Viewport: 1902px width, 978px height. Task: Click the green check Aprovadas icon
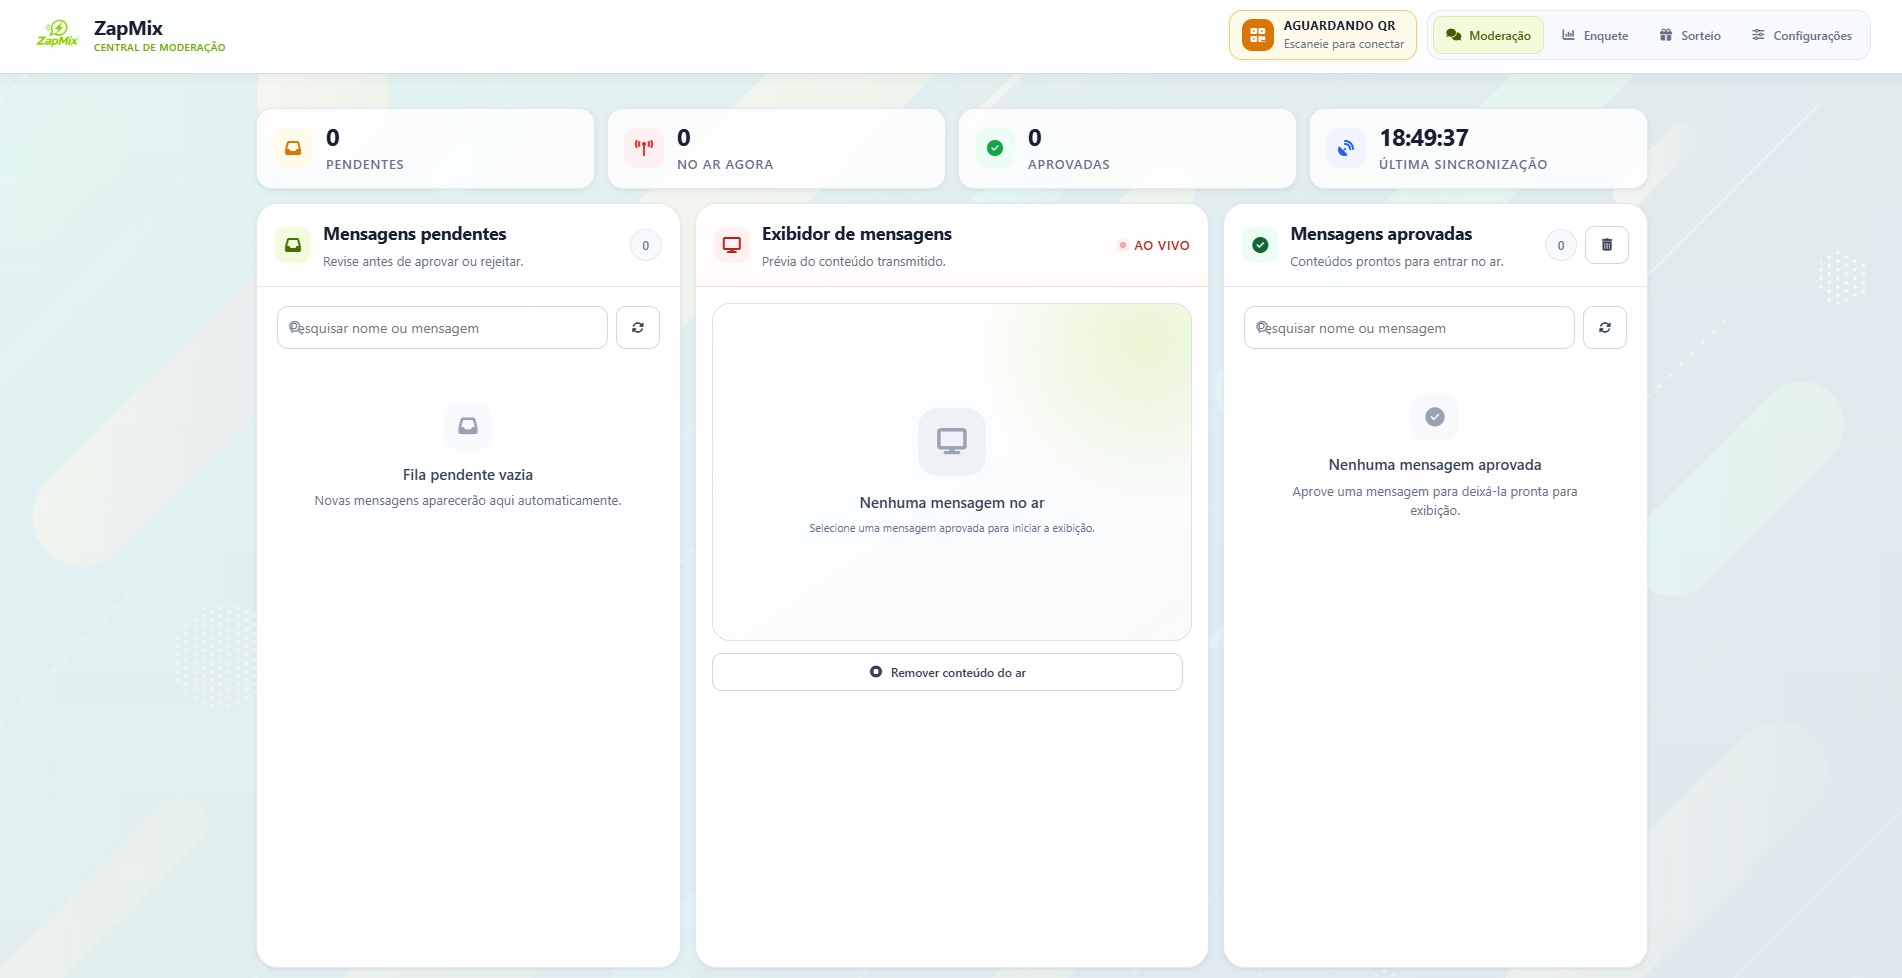point(995,148)
